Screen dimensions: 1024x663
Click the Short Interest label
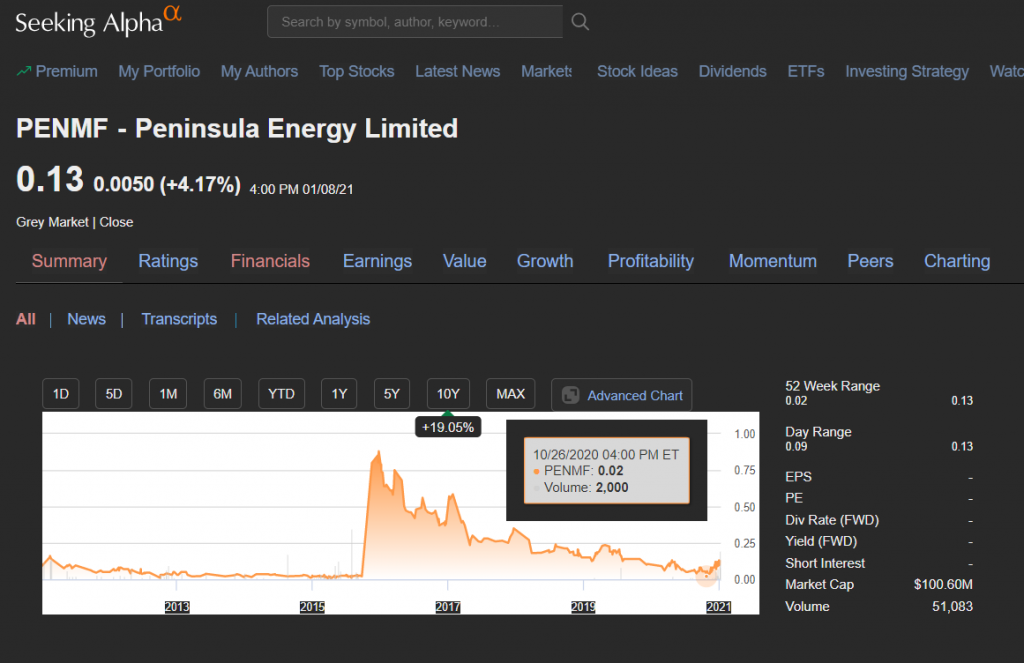825,563
